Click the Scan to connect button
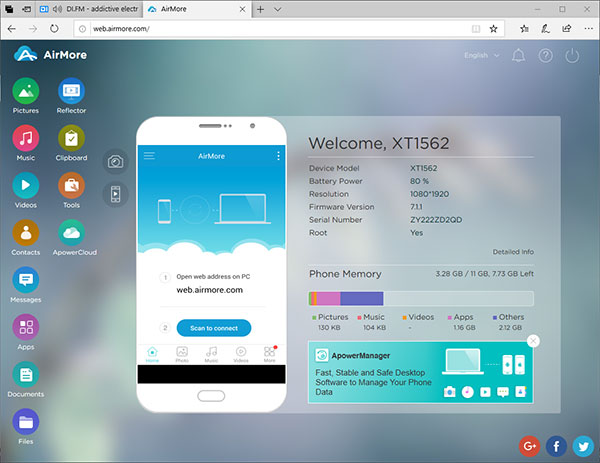The width and height of the screenshot is (600, 463). (x=214, y=328)
